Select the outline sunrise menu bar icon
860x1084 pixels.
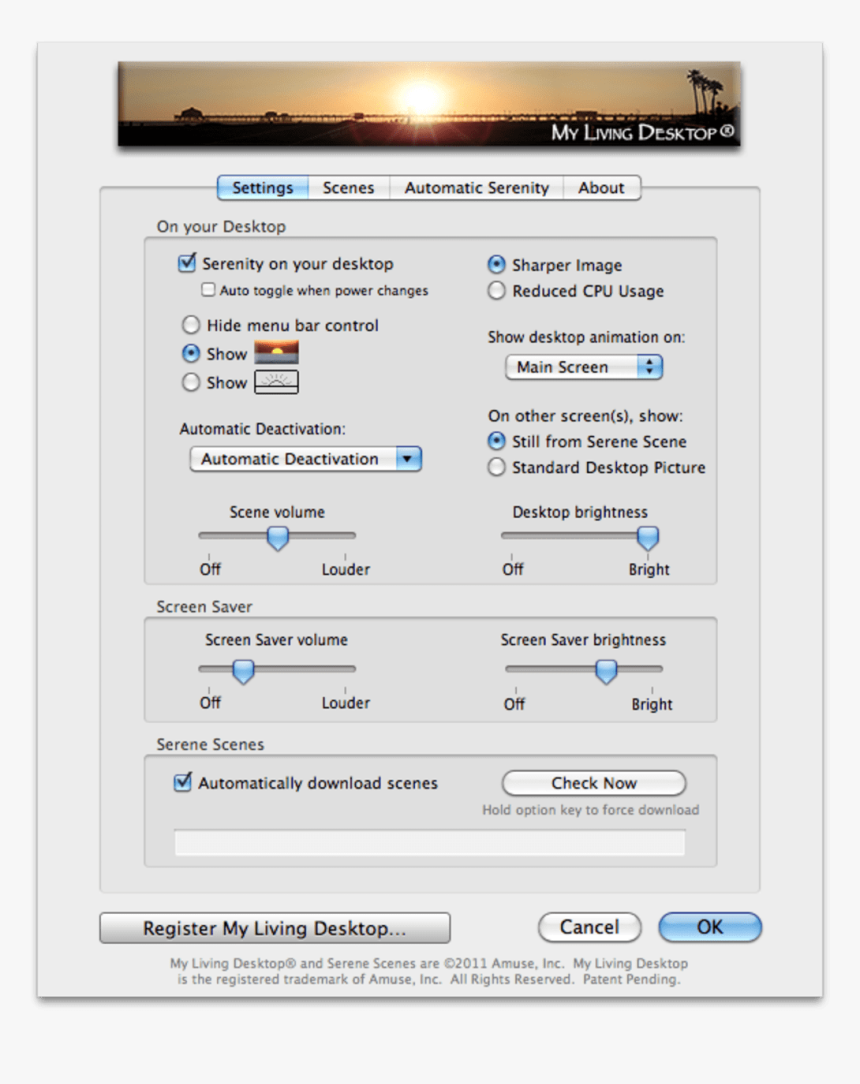(277, 382)
